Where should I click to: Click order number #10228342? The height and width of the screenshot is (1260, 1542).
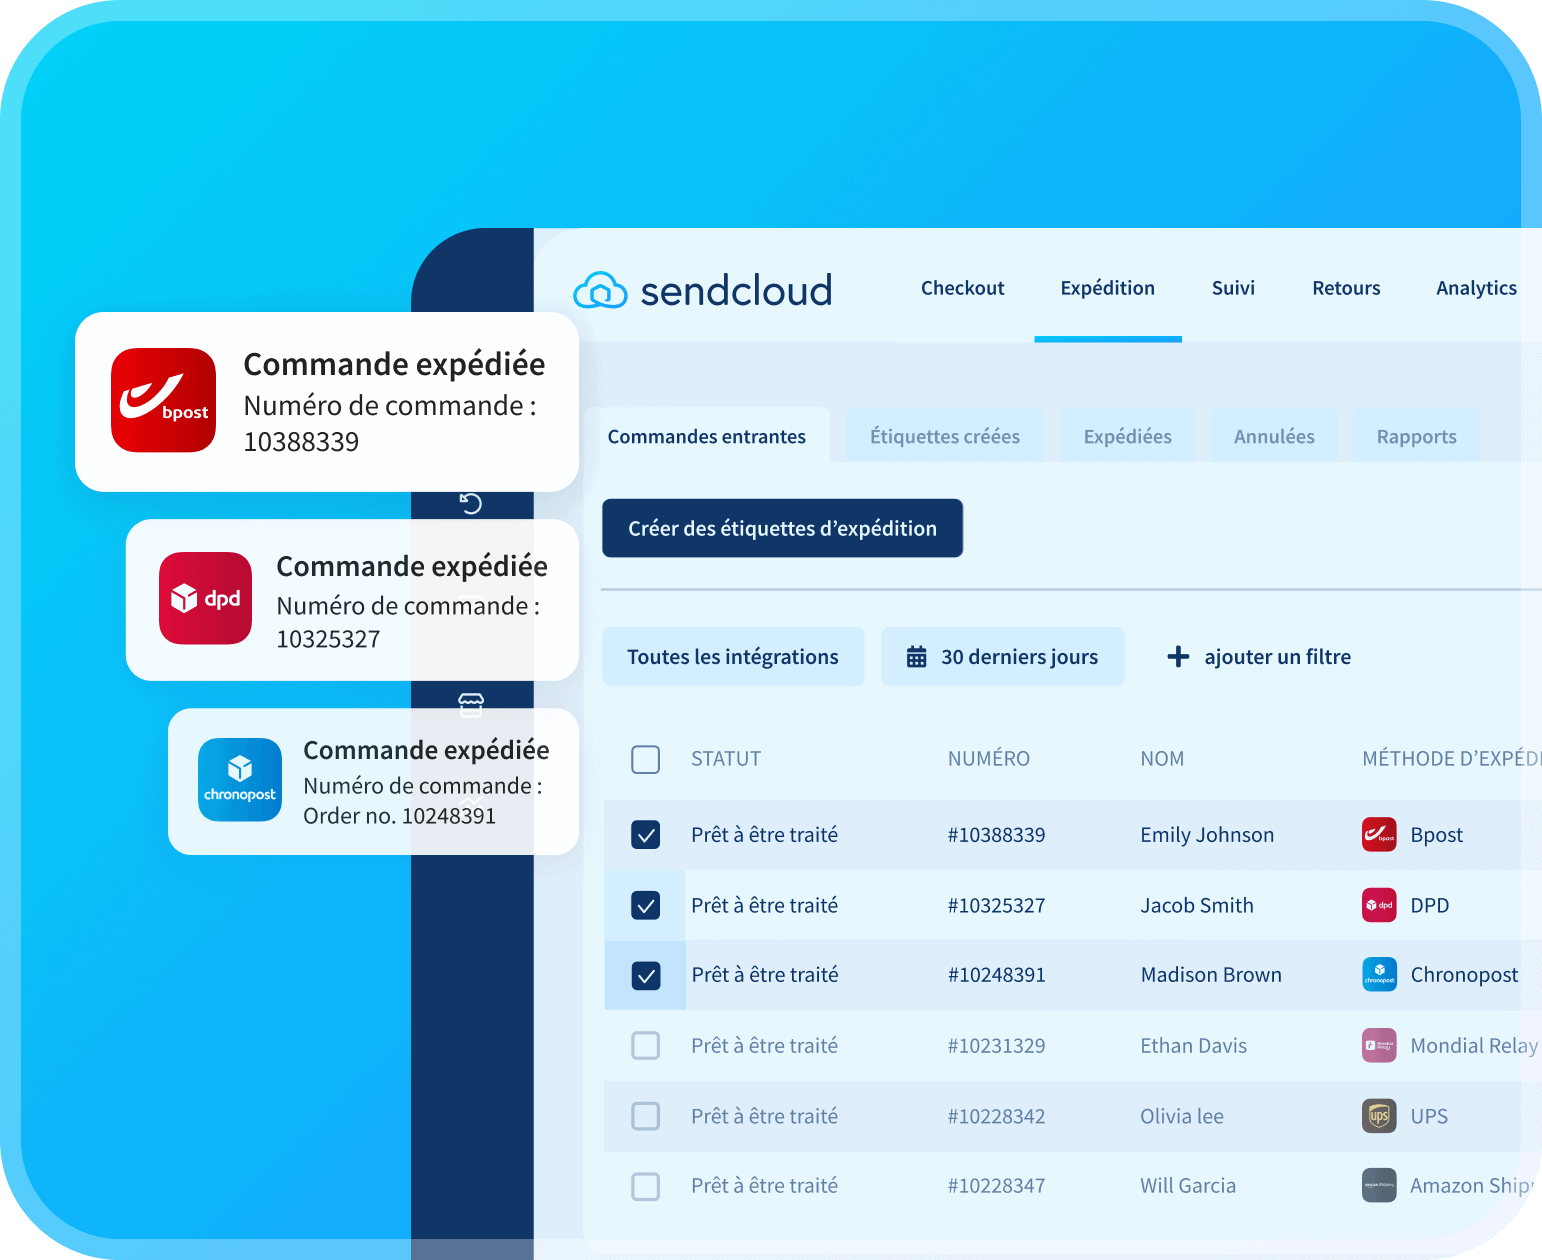(996, 1116)
